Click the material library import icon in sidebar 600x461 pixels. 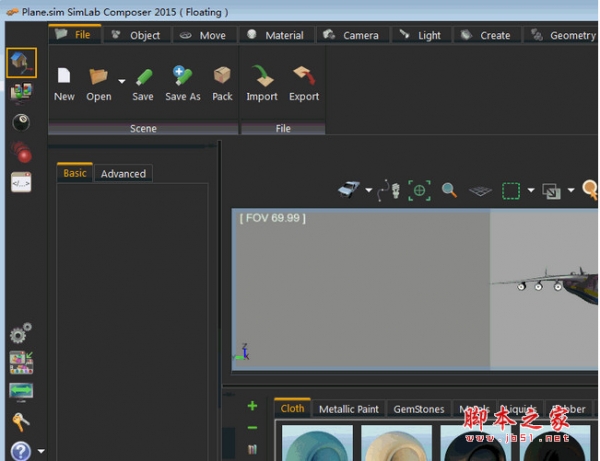[x=21, y=362]
